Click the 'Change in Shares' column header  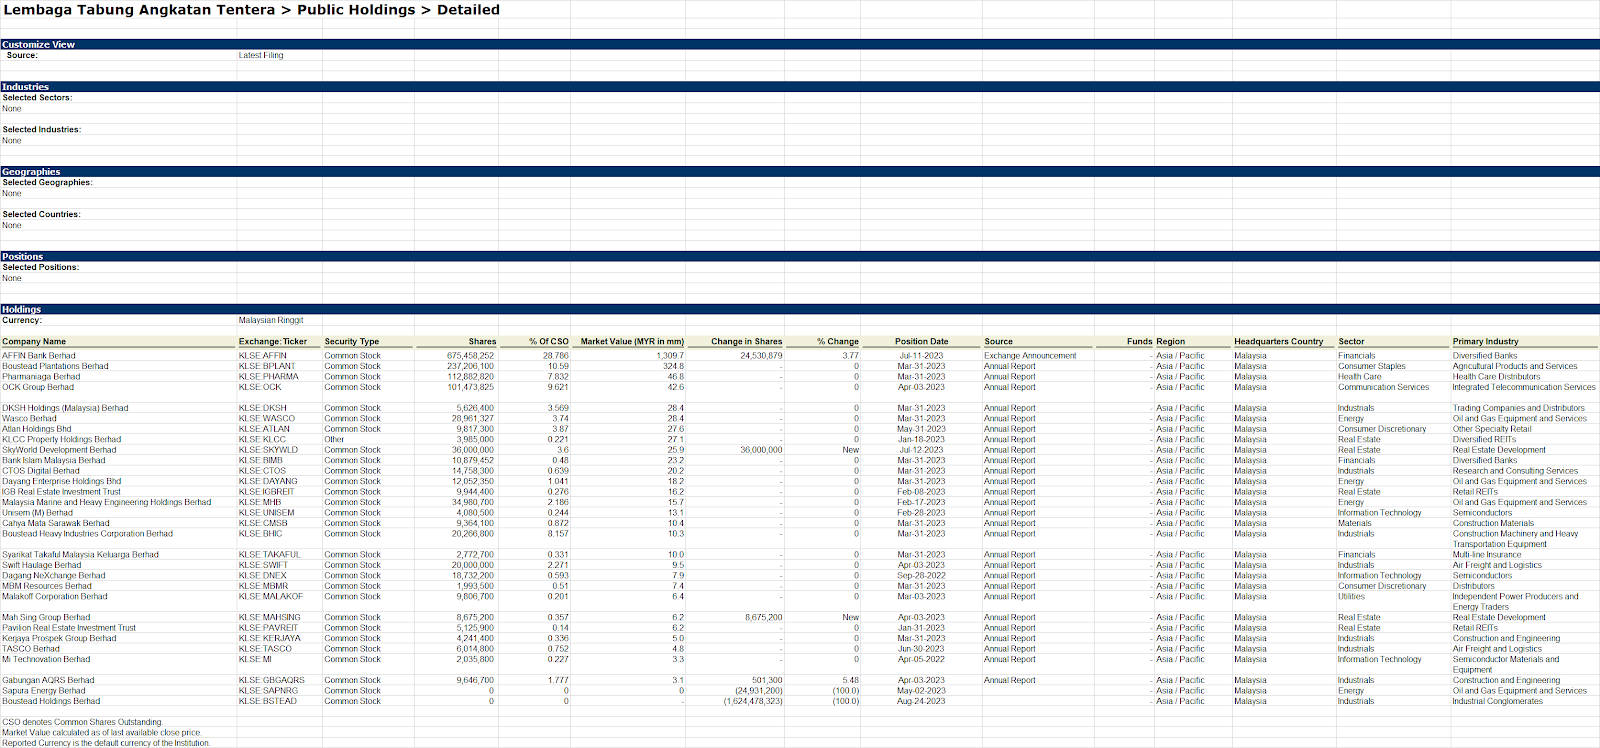(747, 342)
